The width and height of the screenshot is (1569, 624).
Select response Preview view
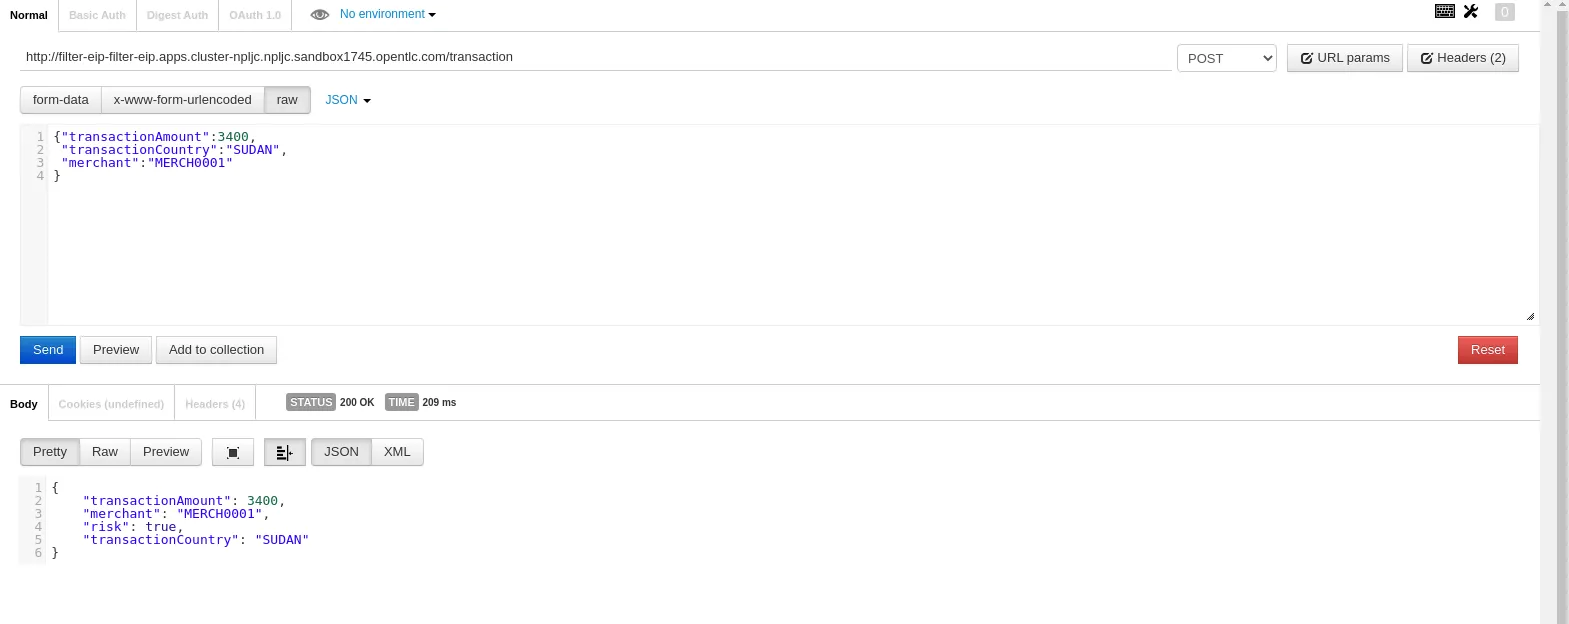point(166,452)
